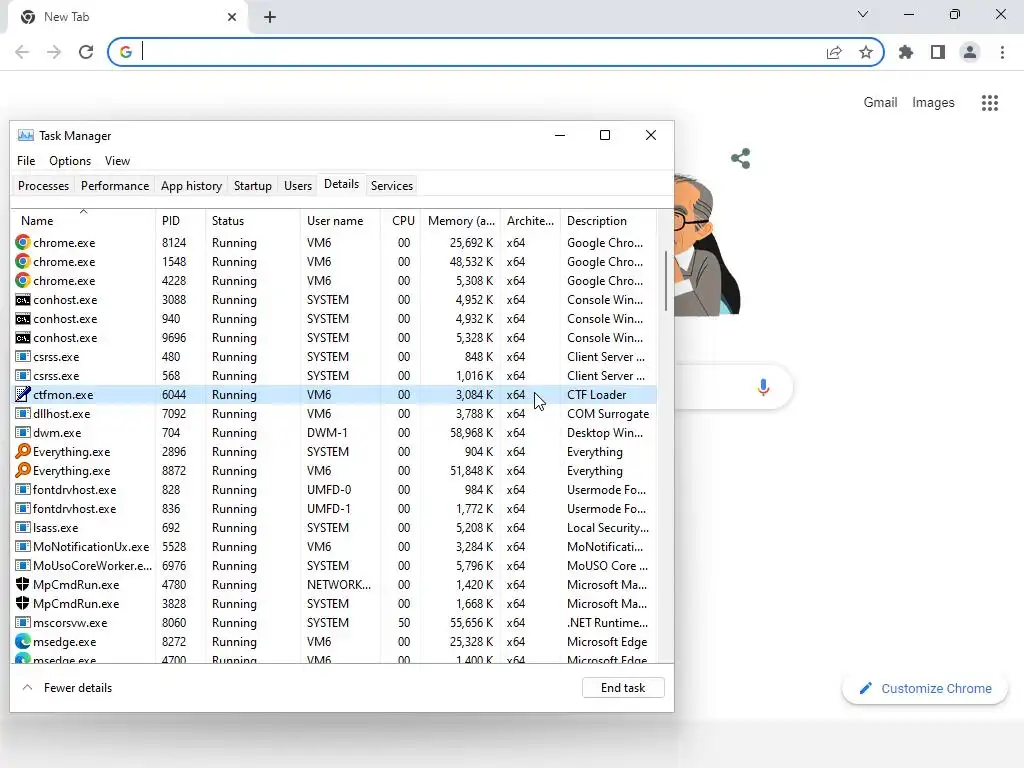Screen dimensions: 1024x768
Task: Select chrome.exe with PID 1548
Action: [334, 261]
